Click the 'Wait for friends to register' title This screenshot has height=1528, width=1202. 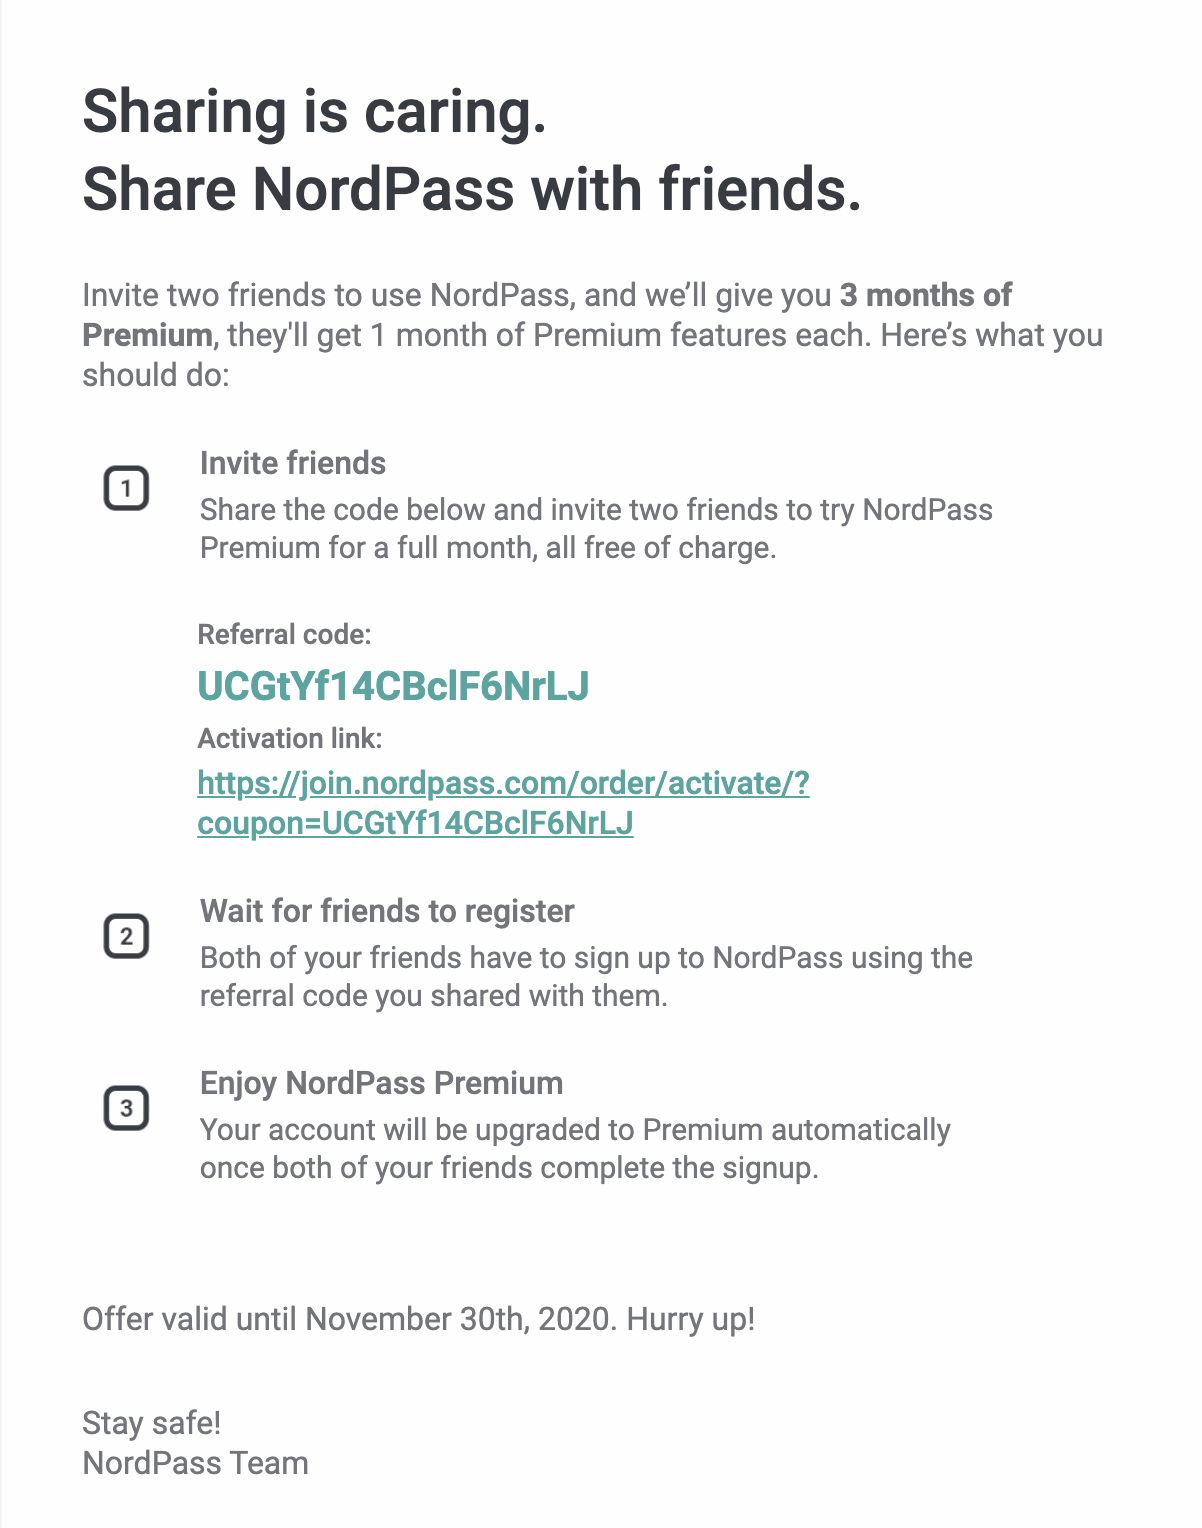387,911
